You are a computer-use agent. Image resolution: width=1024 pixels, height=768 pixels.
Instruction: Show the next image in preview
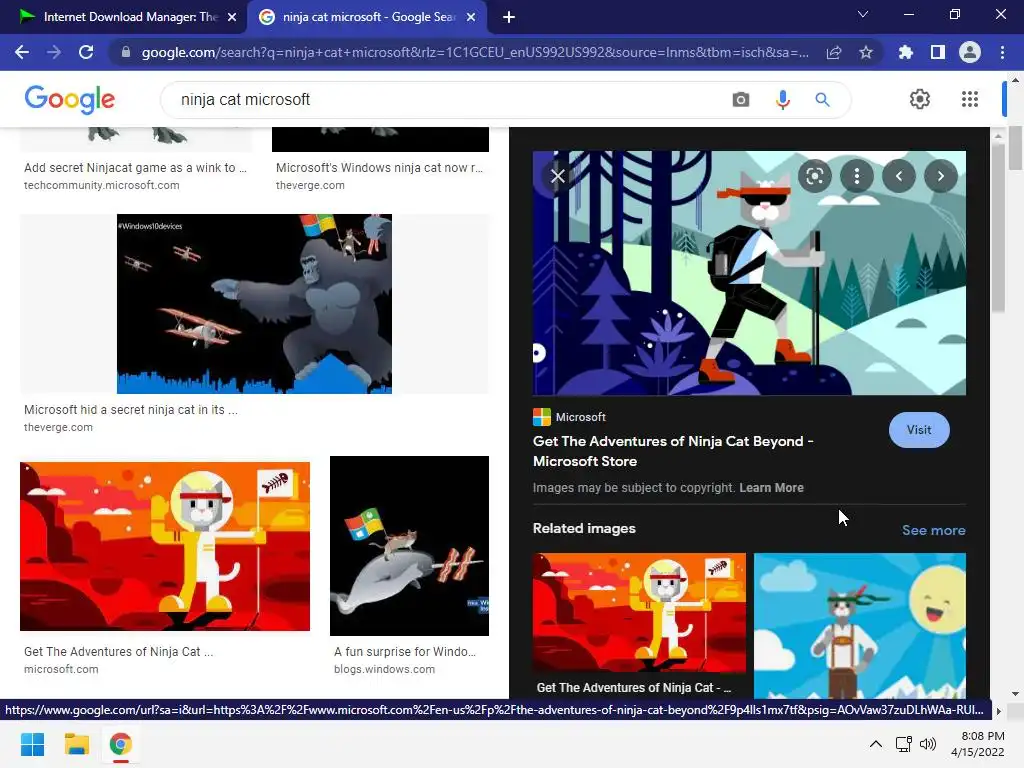click(x=941, y=176)
